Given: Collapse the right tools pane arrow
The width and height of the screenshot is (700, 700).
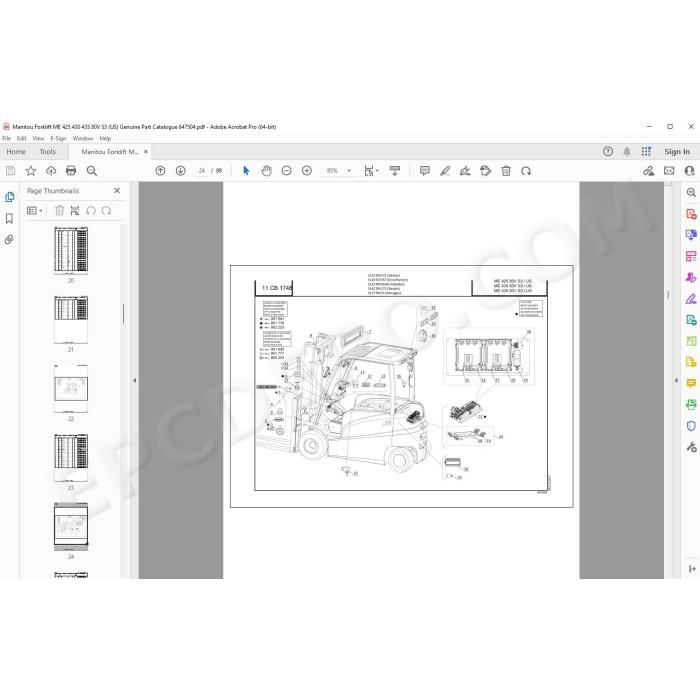Looking at the screenshot, I should (x=676, y=380).
